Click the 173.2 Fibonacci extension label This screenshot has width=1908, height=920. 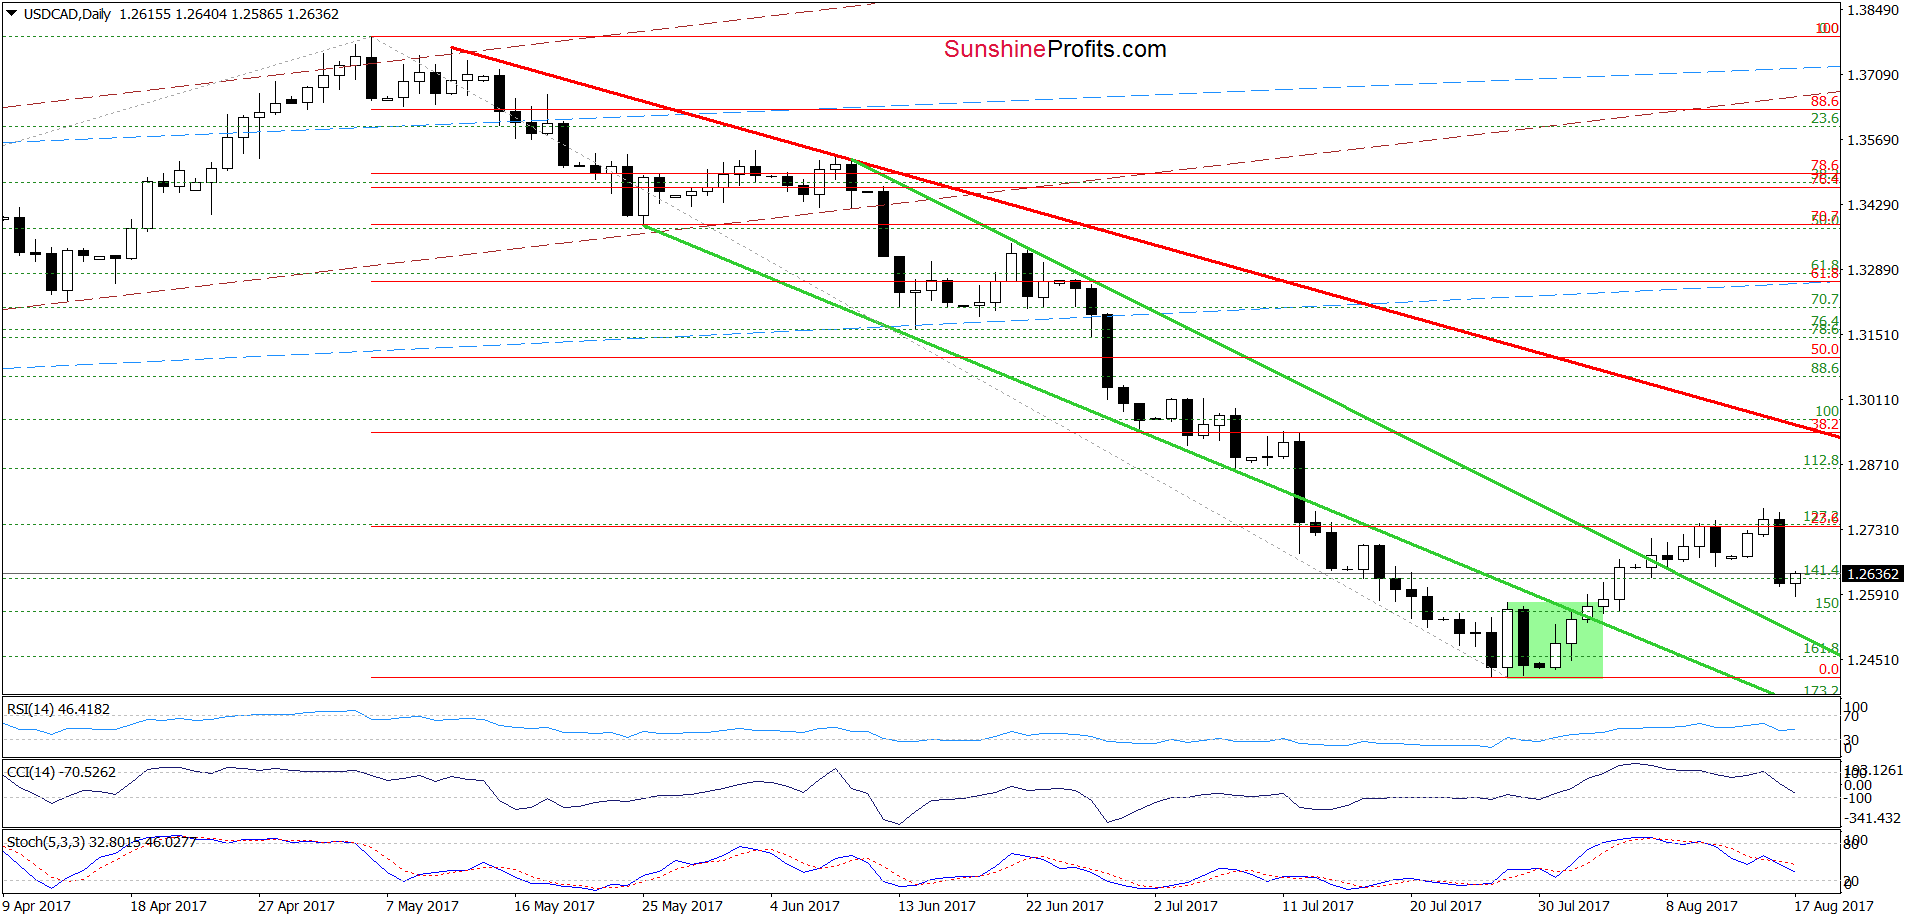point(1821,690)
